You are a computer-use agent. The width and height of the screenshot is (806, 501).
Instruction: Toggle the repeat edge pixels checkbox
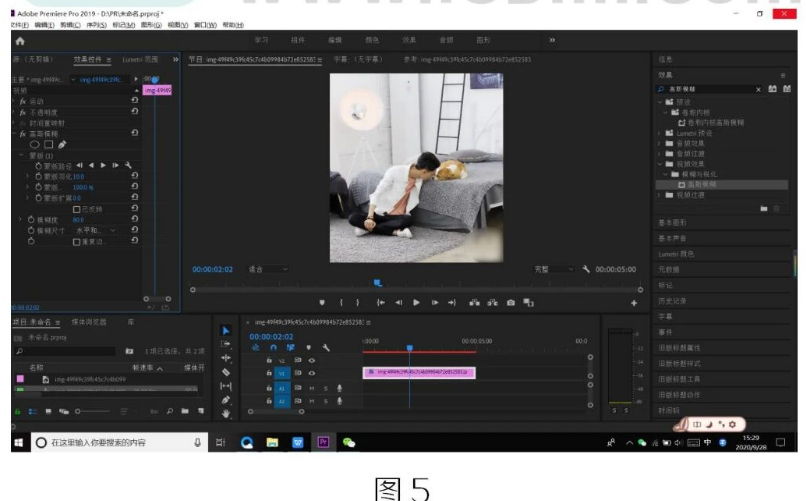(77, 241)
